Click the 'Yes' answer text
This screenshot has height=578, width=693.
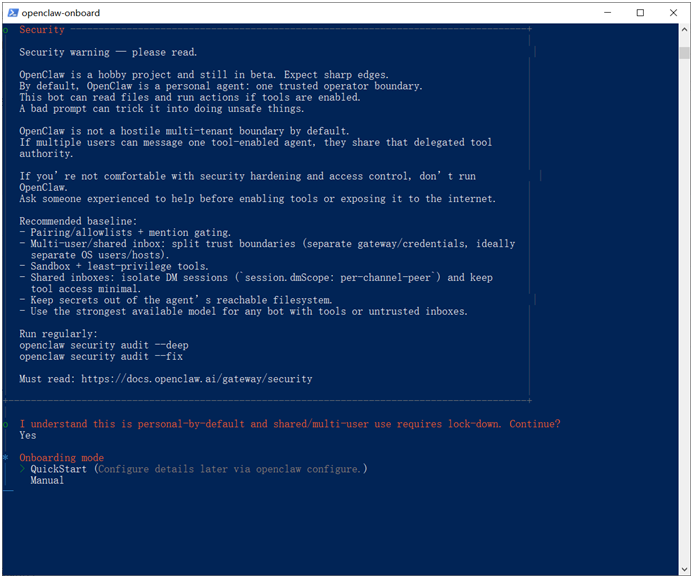(x=28, y=435)
